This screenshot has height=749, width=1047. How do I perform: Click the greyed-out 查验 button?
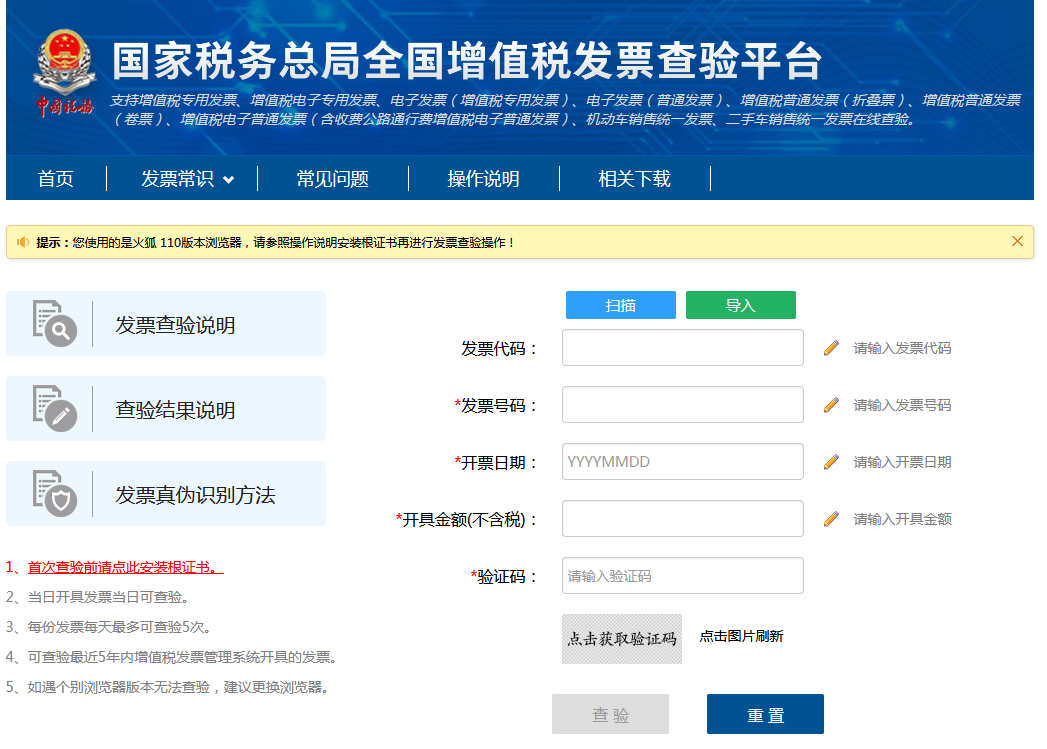point(610,714)
